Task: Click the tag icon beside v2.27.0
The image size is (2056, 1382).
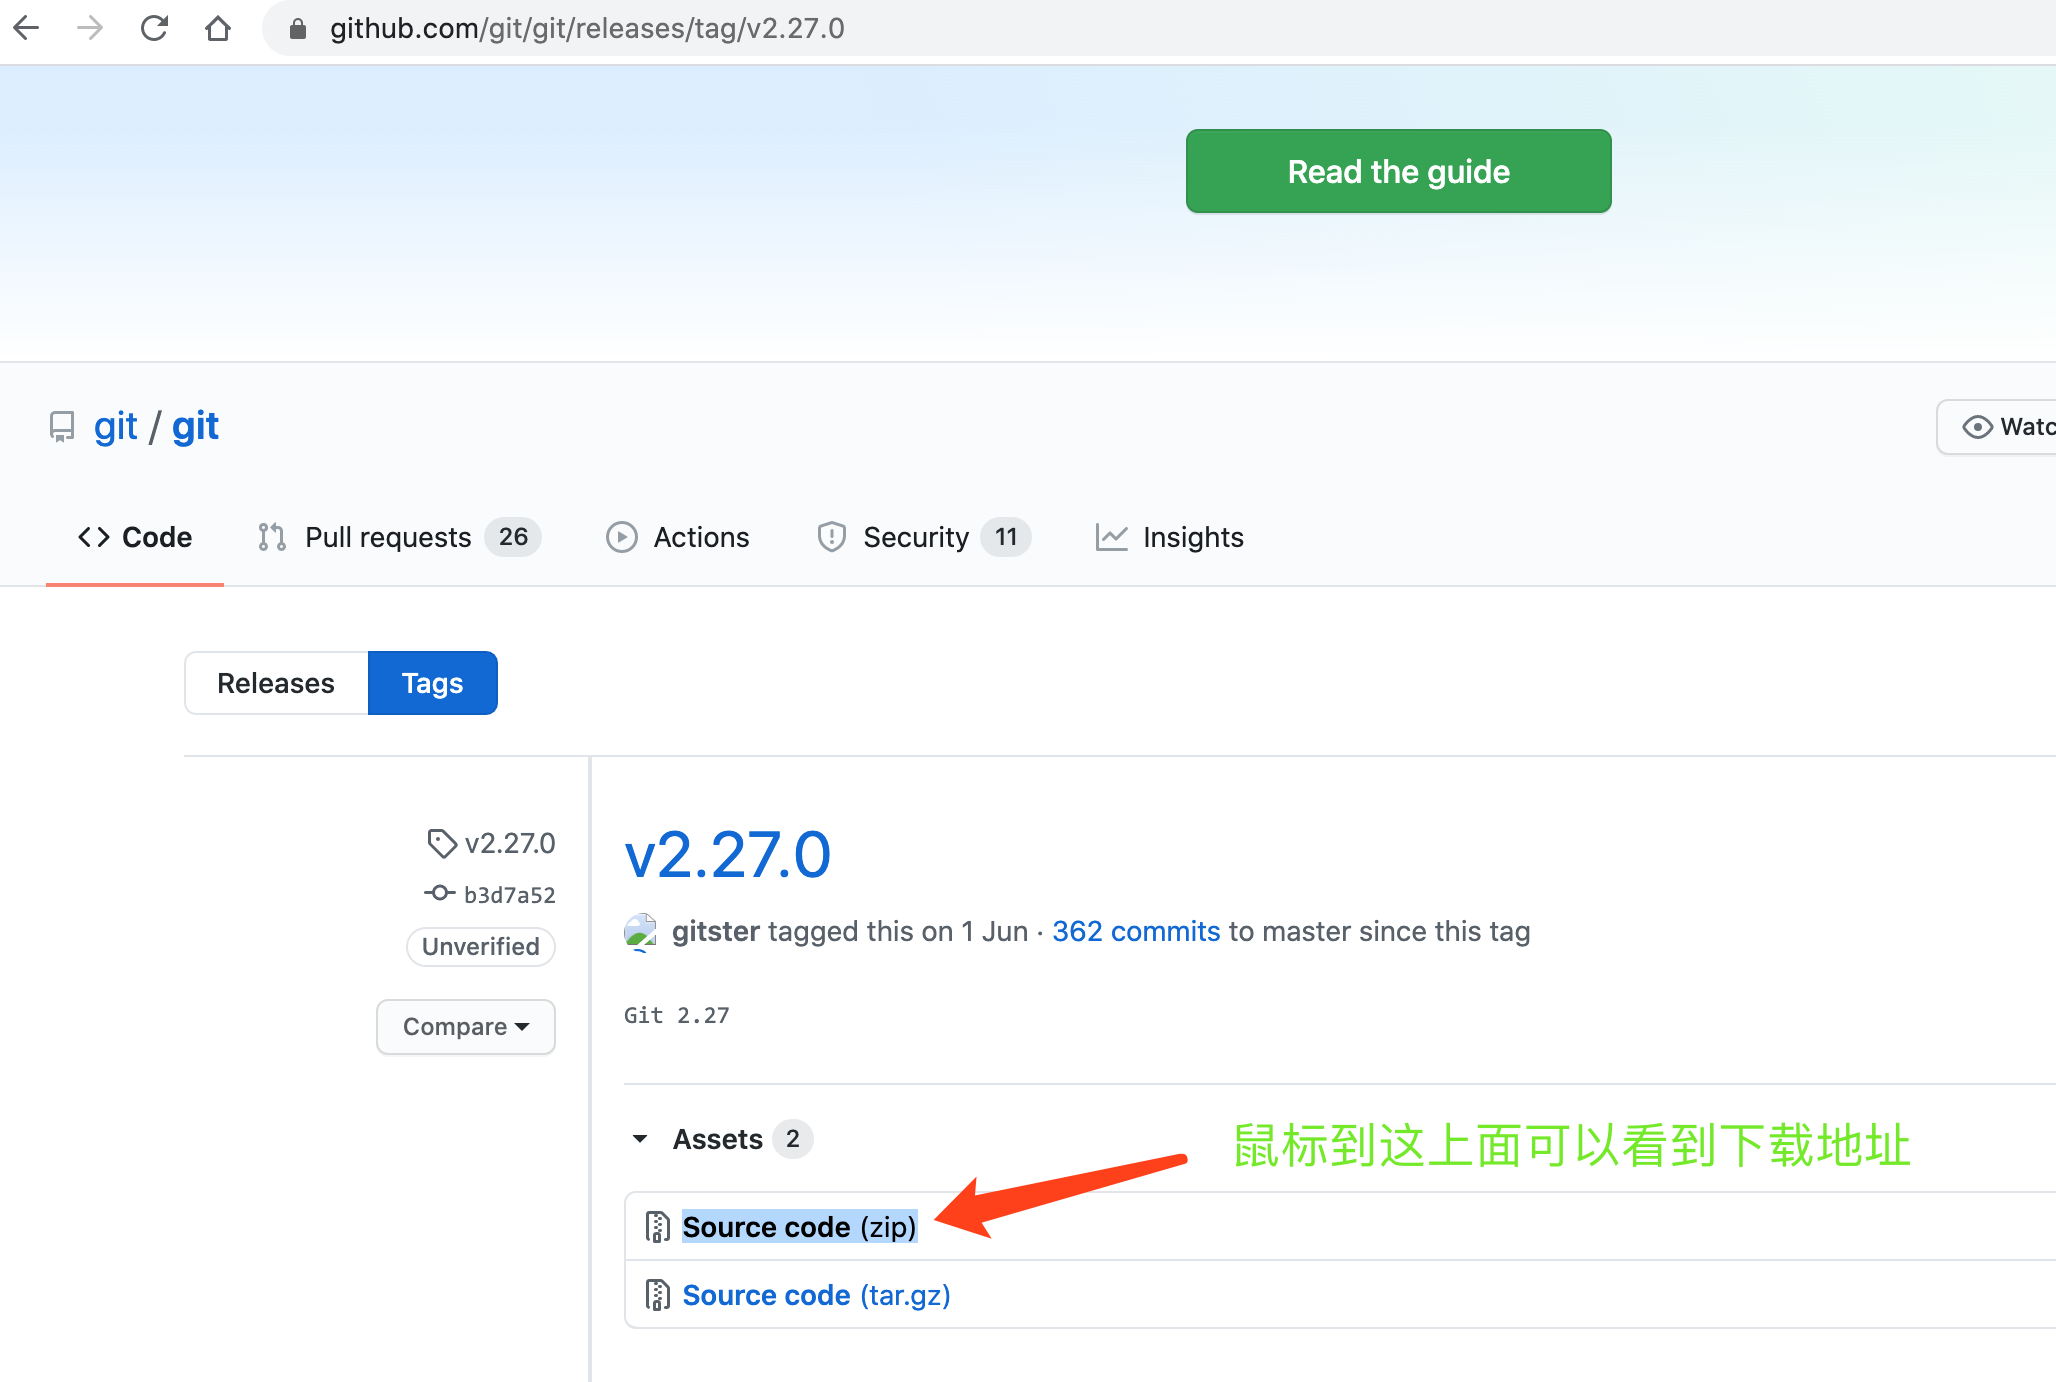Action: click(x=442, y=843)
